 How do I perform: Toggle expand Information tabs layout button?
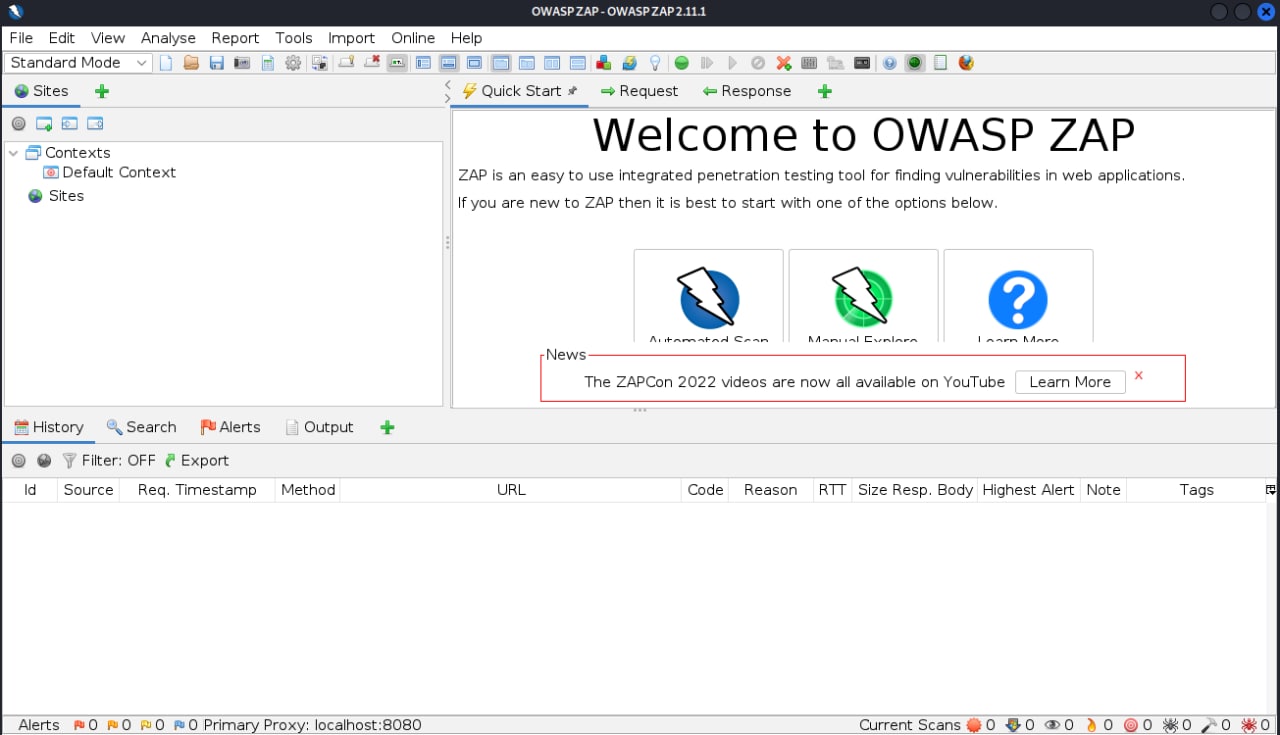click(449, 63)
